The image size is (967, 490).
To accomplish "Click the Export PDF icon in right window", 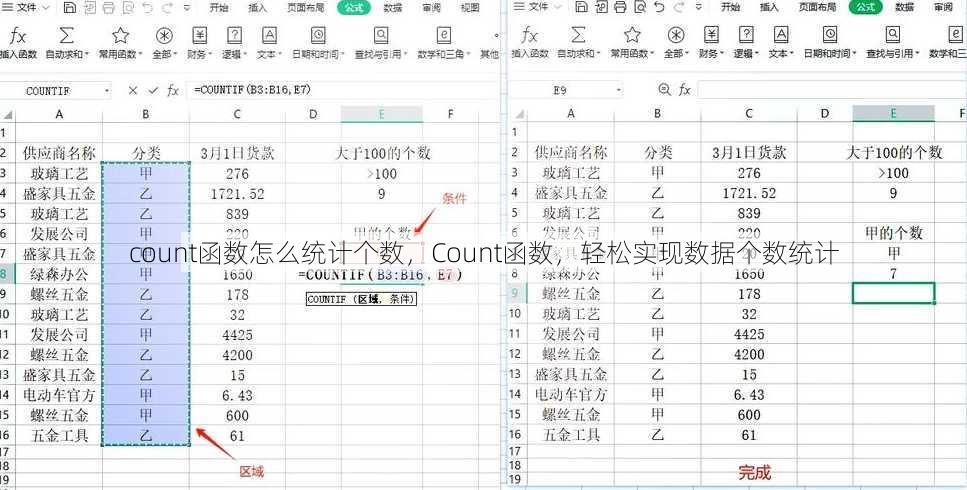I will pos(601,7).
